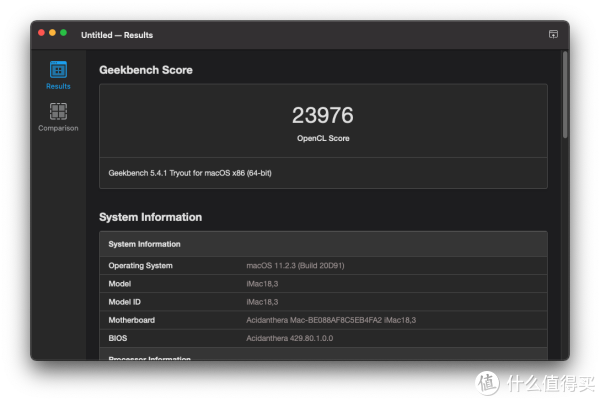Maximize the window with the green button
This screenshot has width=600, height=401.
click(x=64, y=33)
